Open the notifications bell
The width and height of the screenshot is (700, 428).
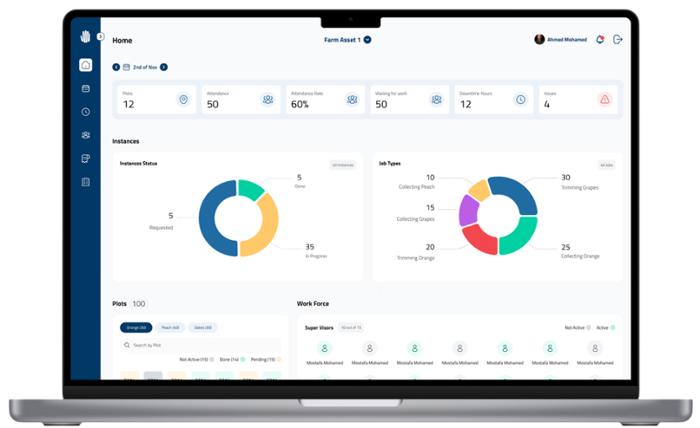tap(600, 40)
